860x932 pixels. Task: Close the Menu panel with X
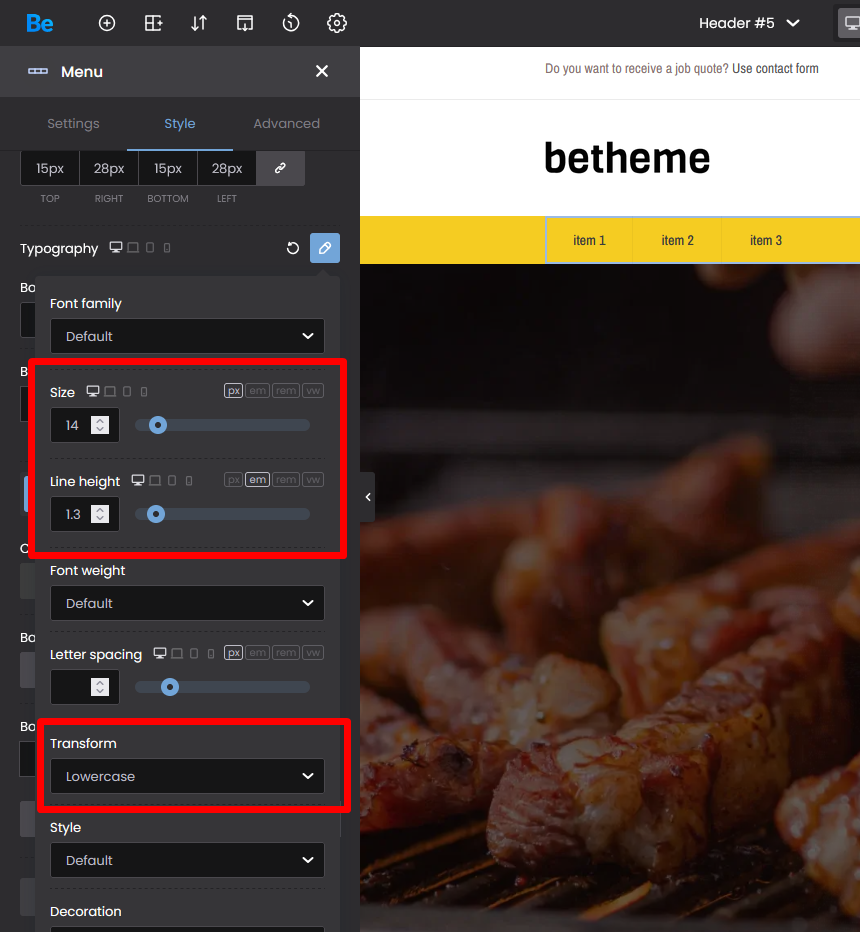click(322, 71)
